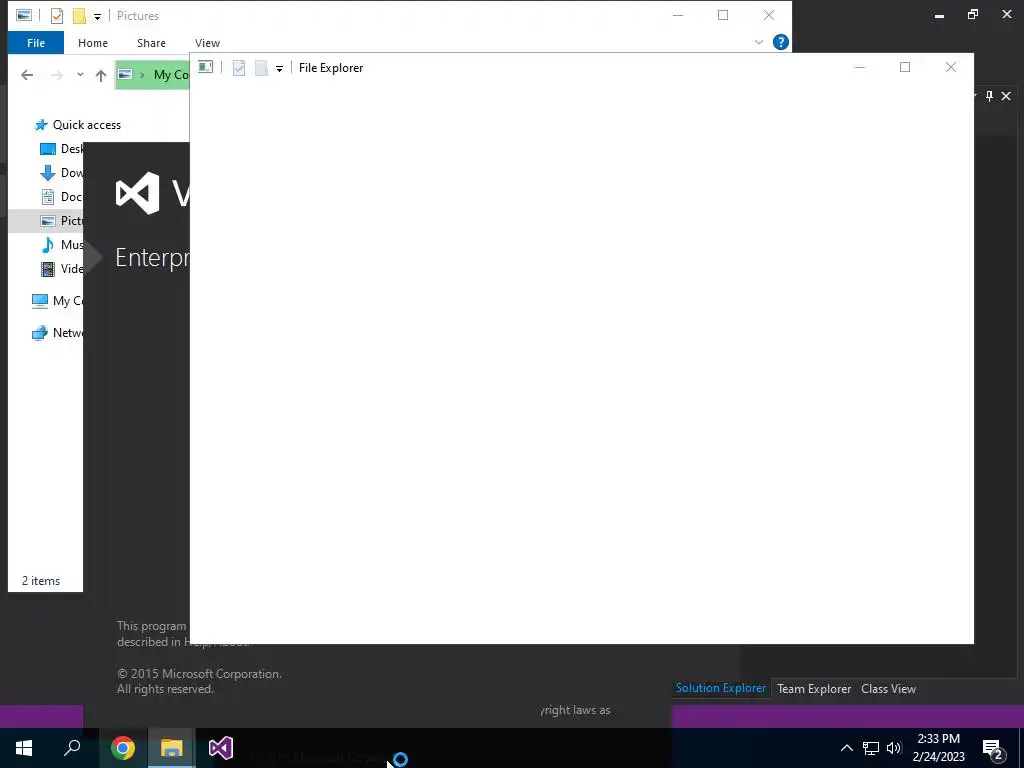Close the Visual Studio side panel
The width and height of the screenshot is (1024, 768).
click(x=1006, y=96)
